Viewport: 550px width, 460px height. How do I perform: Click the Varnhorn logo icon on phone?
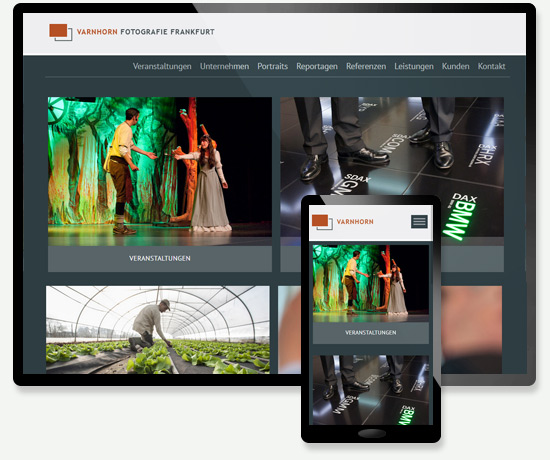point(322,222)
